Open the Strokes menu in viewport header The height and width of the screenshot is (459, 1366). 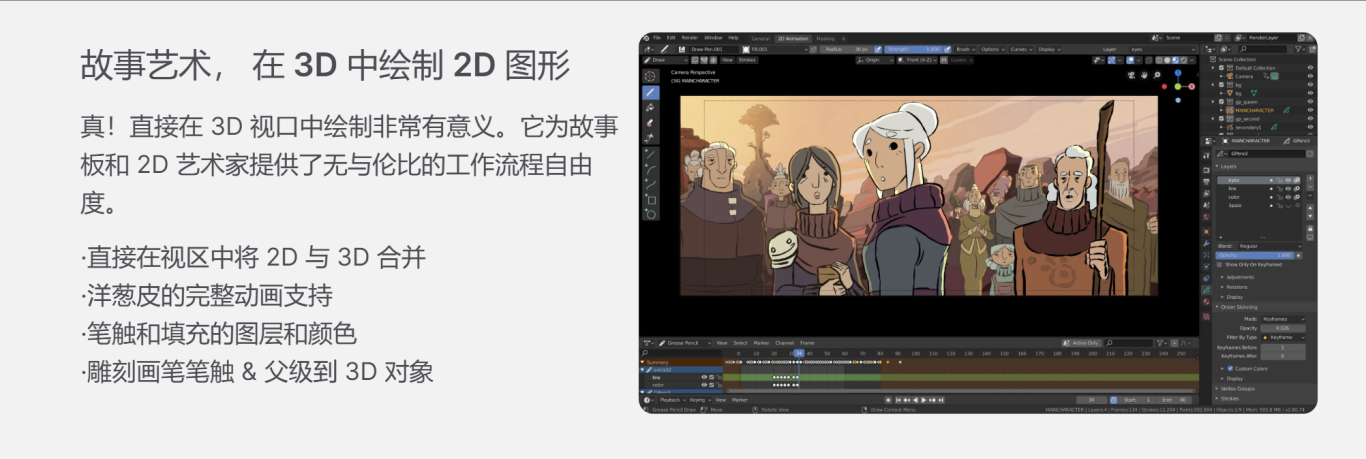(x=747, y=60)
